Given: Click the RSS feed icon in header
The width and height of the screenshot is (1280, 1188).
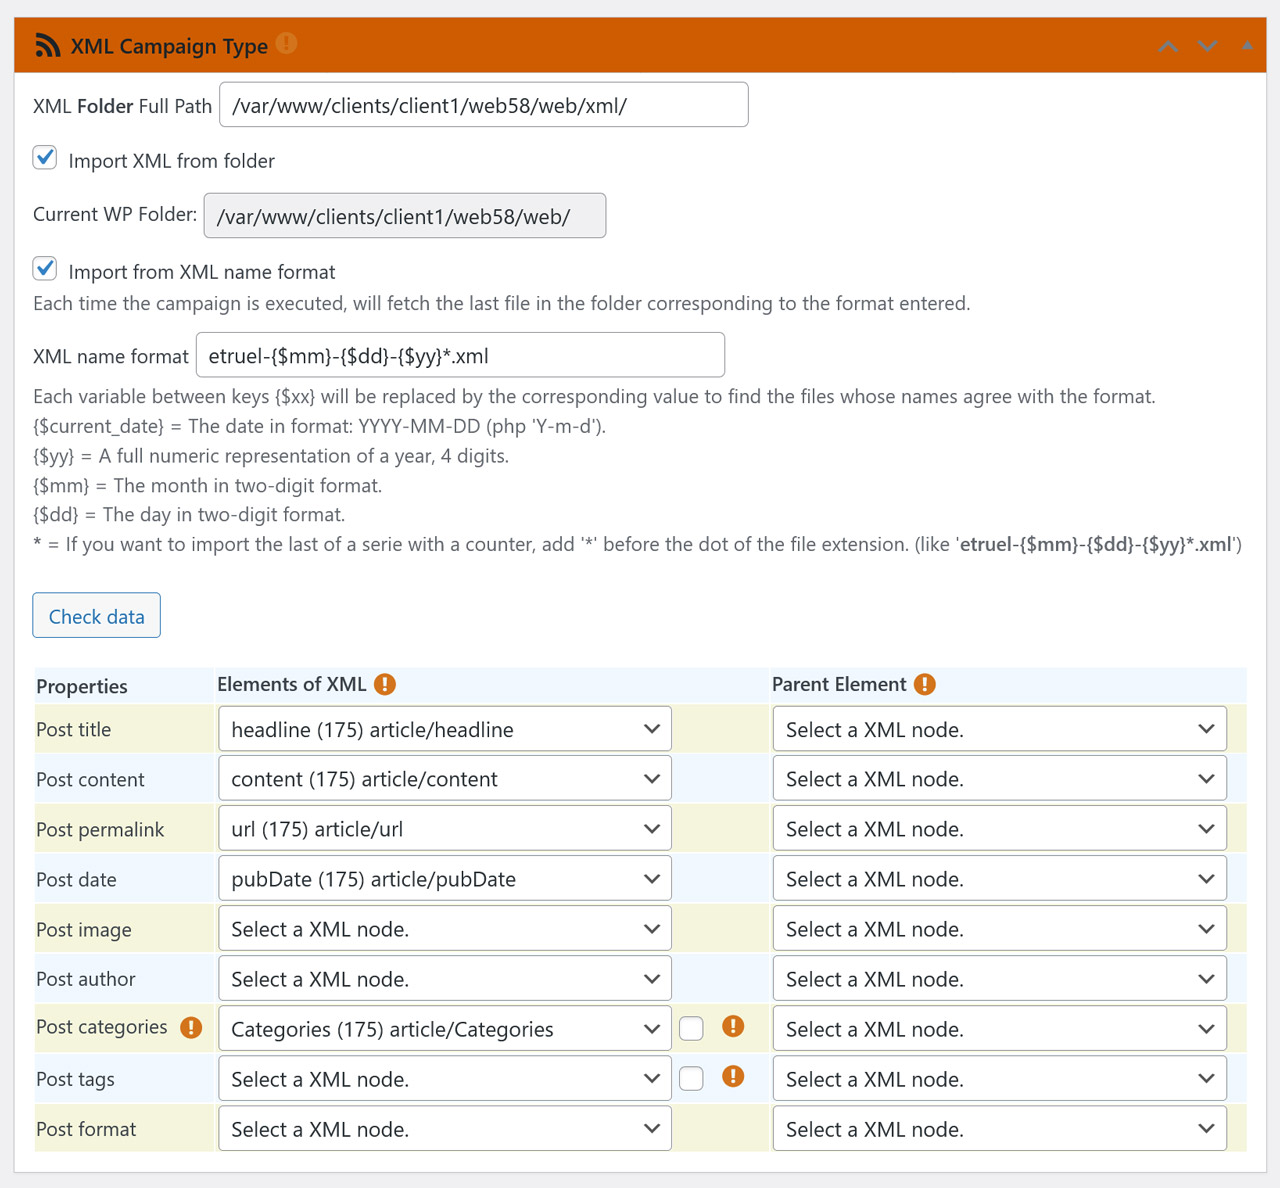Looking at the screenshot, I should 47,46.
